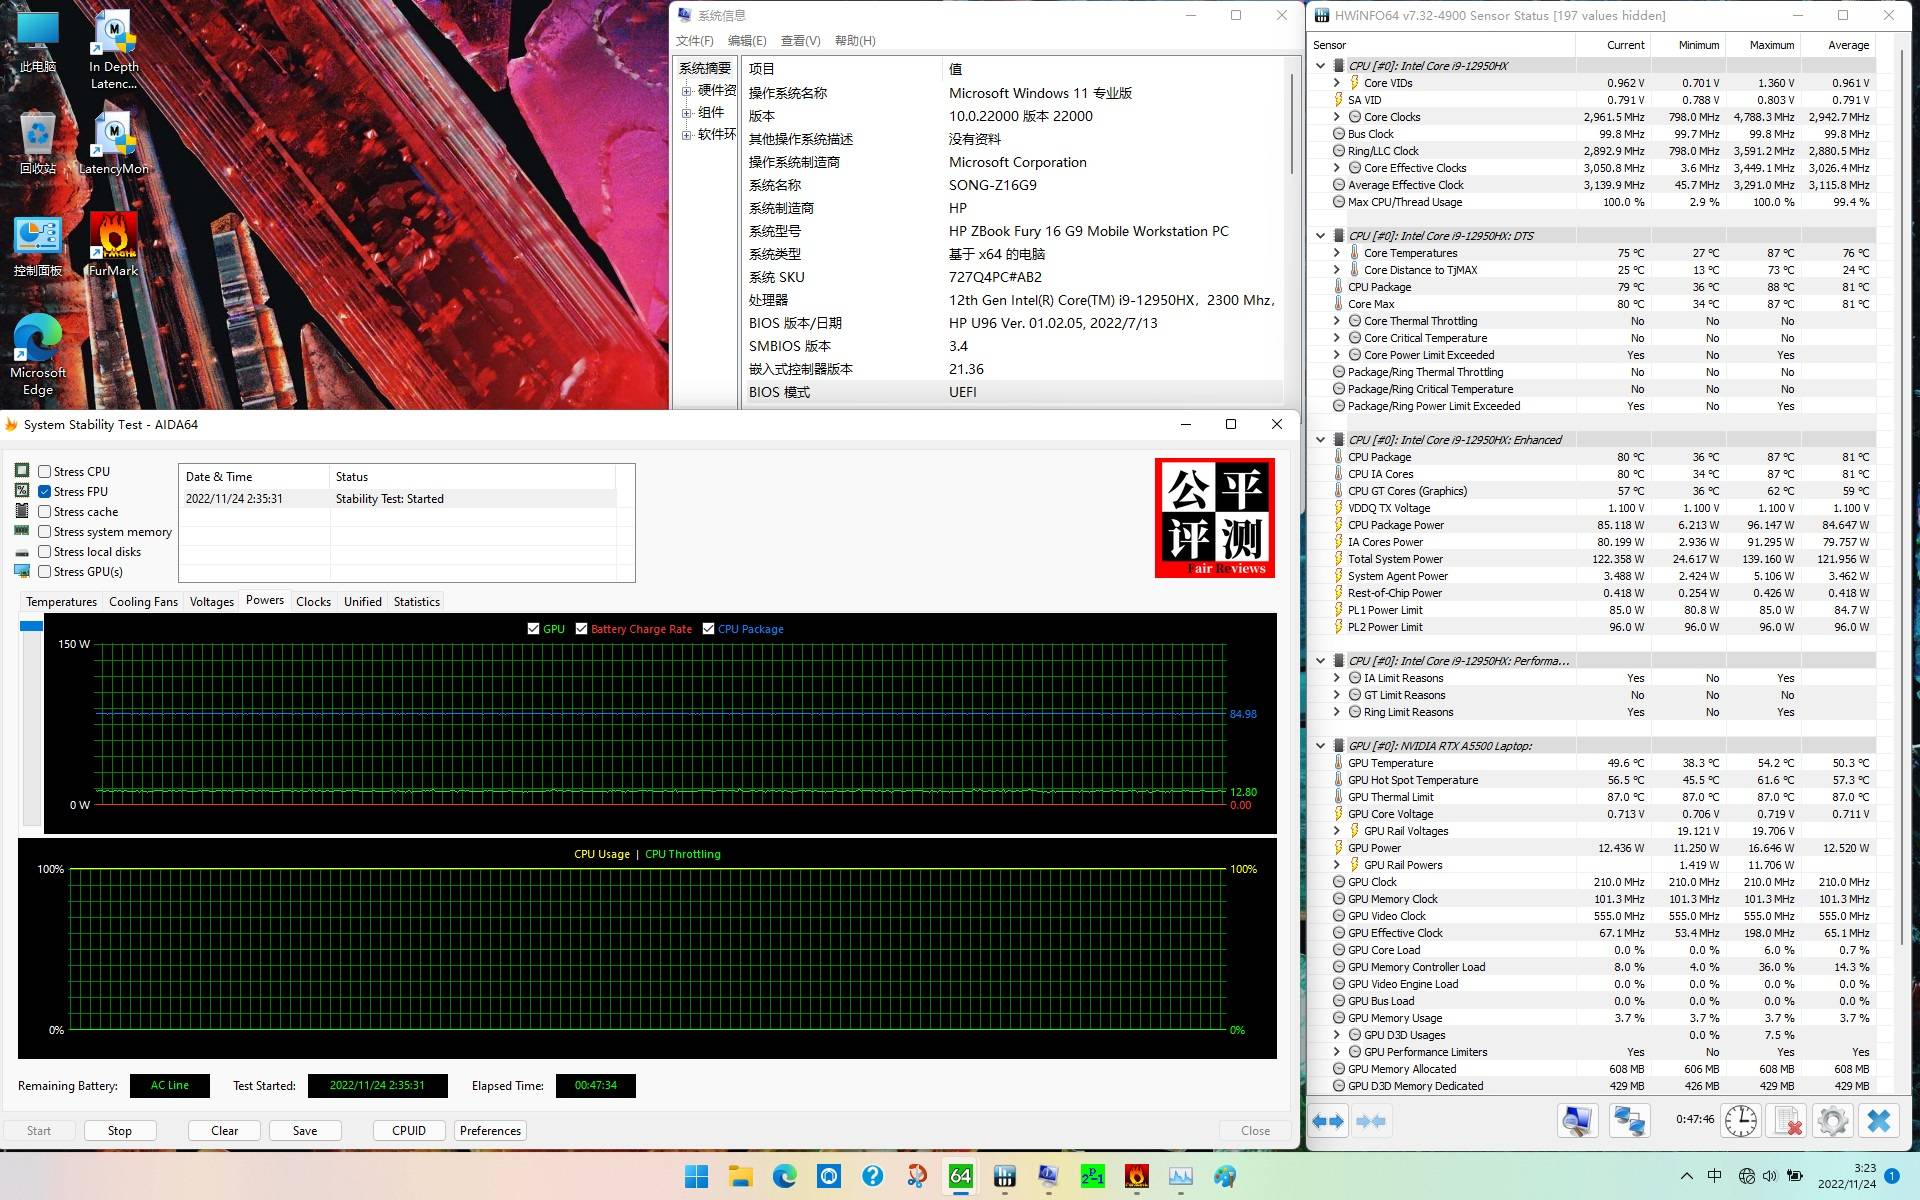The height and width of the screenshot is (1200, 1920).
Task: Collapse the NVIDIA RTX A5500 Laptop section
Action: [x=1321, y=745]
